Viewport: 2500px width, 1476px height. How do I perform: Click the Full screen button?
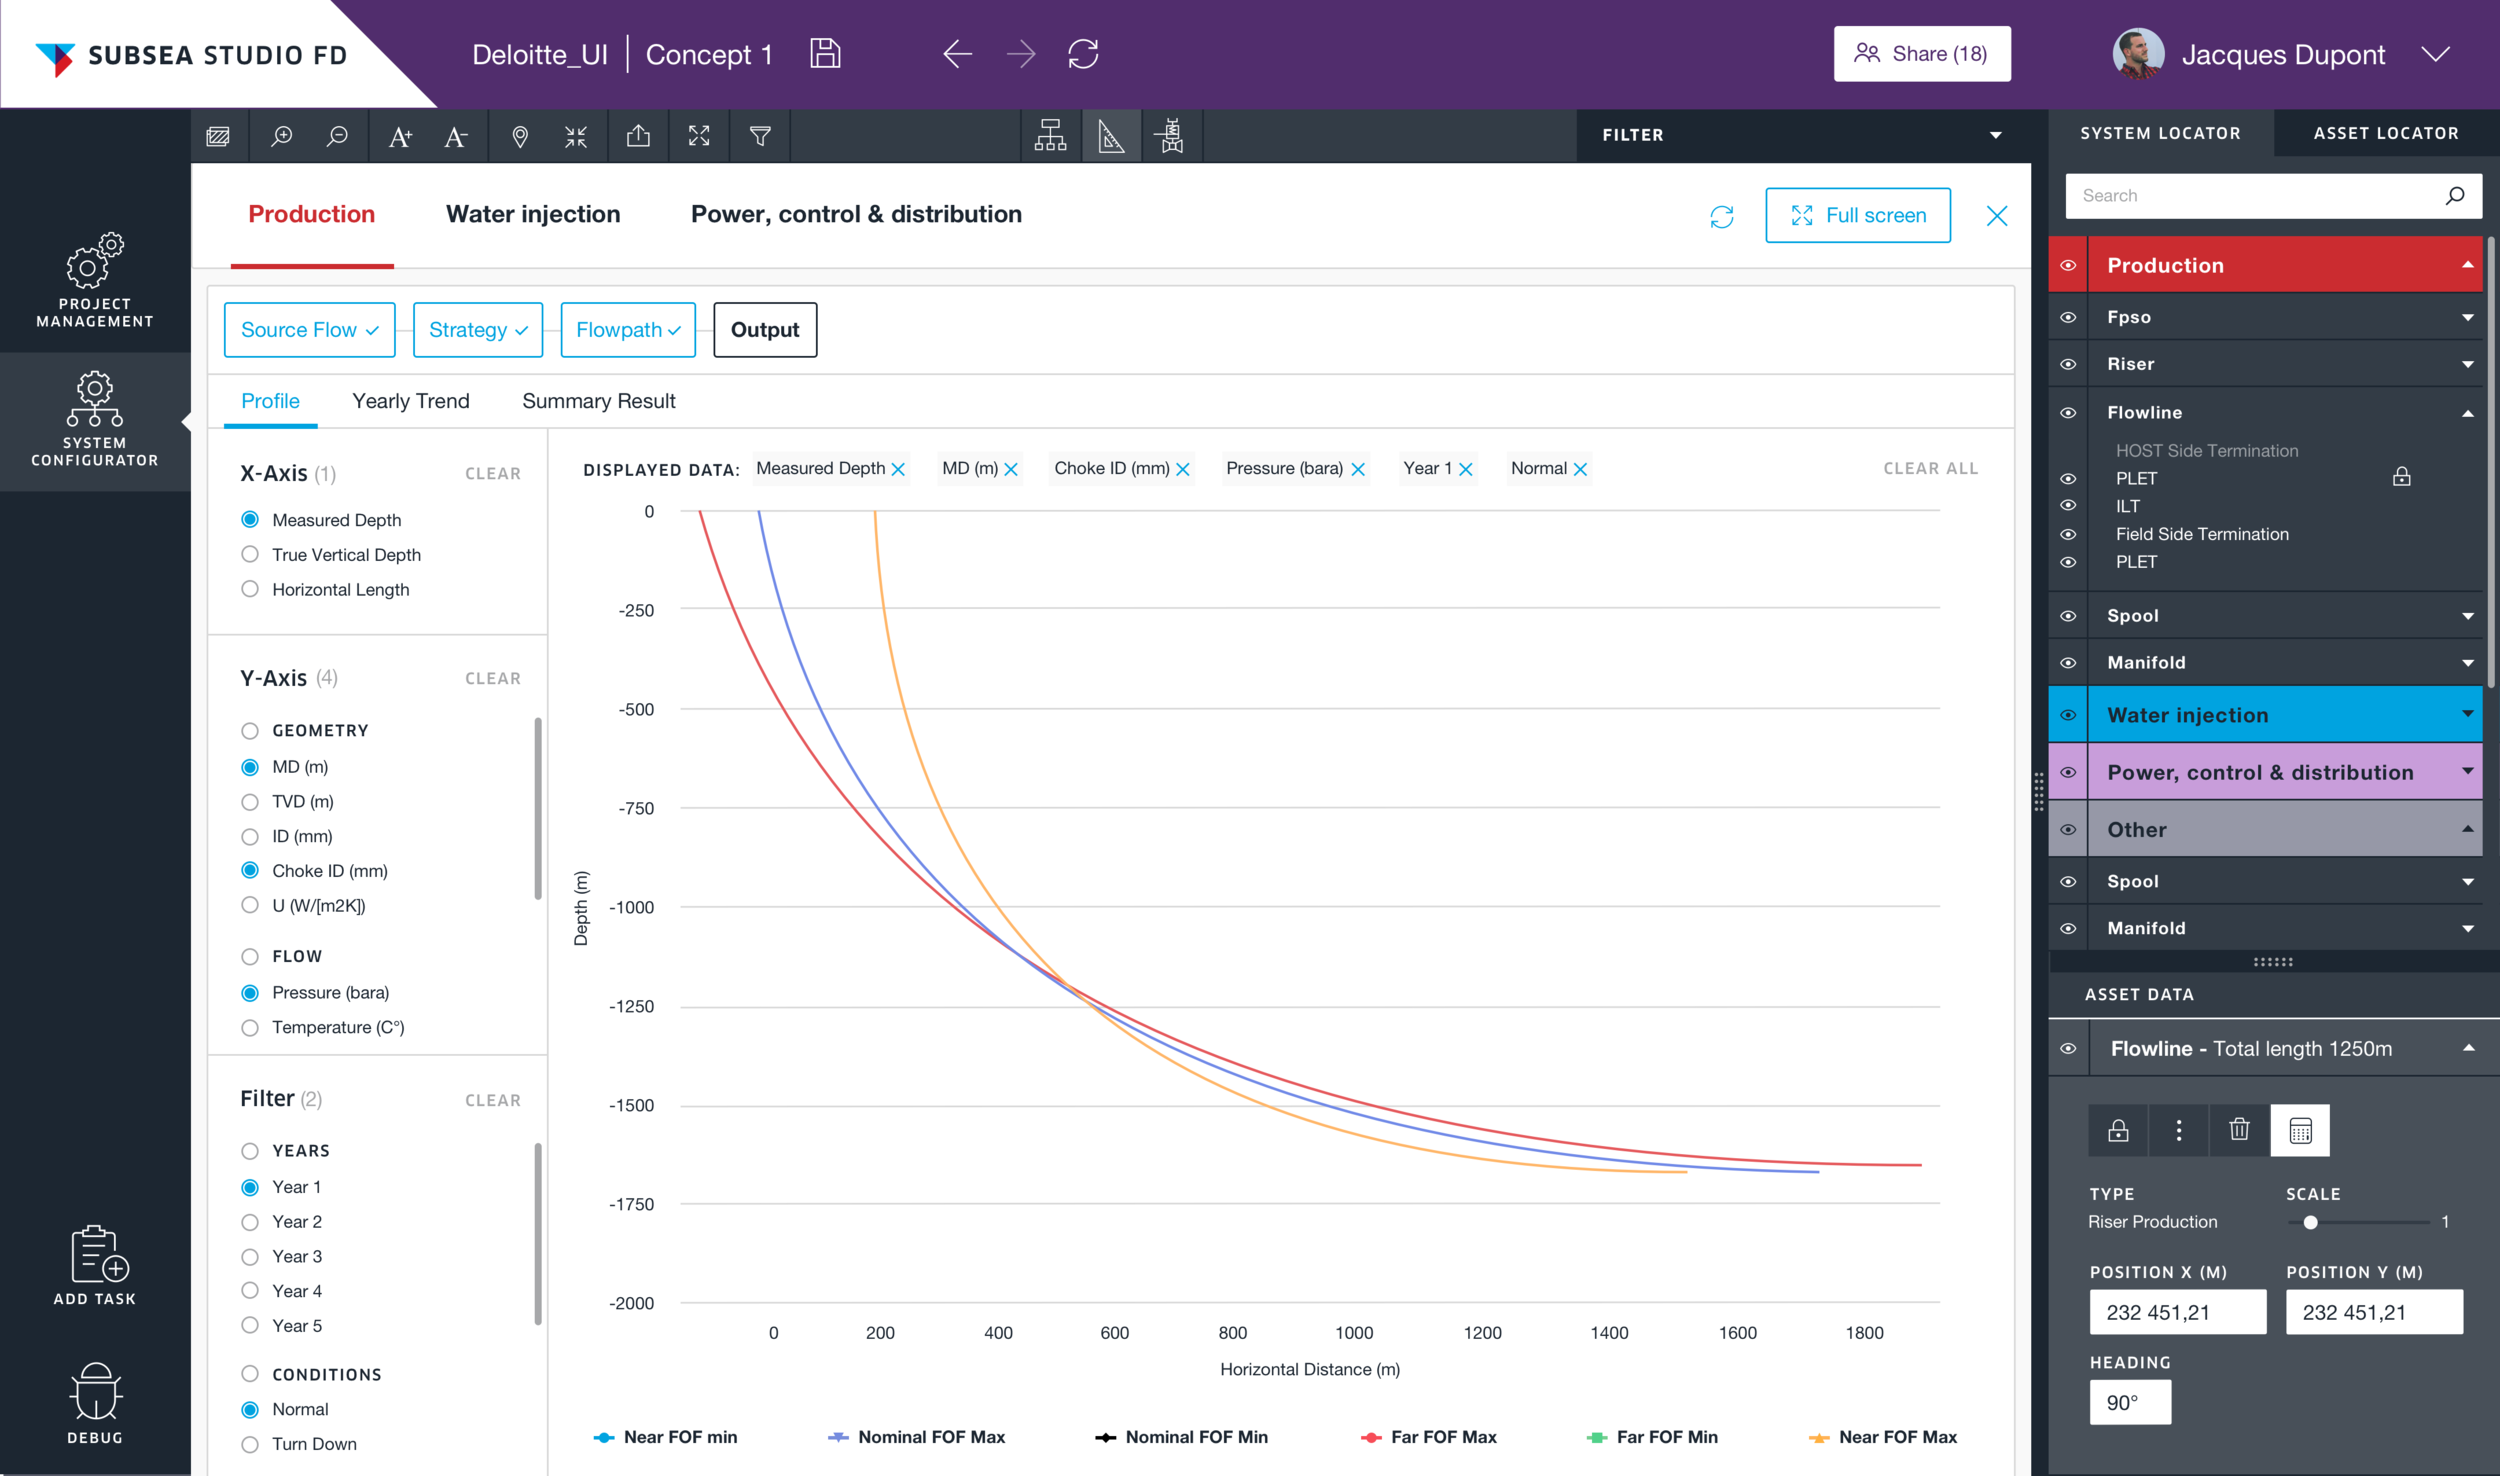(x=1857, y=215)
